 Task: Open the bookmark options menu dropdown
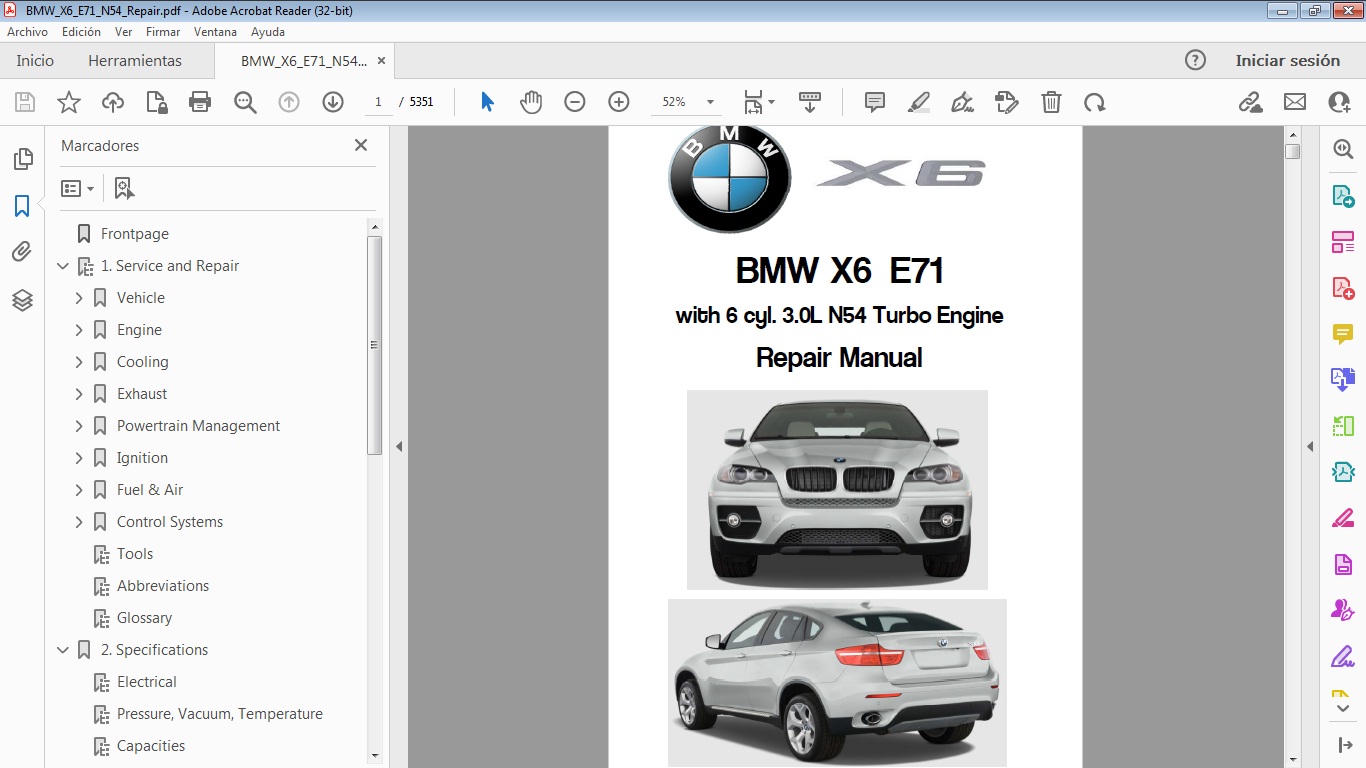tap(77, 188)
